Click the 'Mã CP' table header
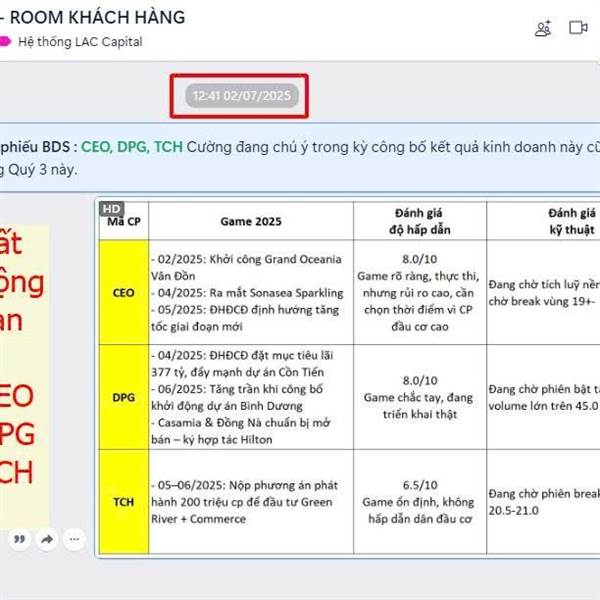600x600 pixels. pyautogui.click(x=124, y=221)
